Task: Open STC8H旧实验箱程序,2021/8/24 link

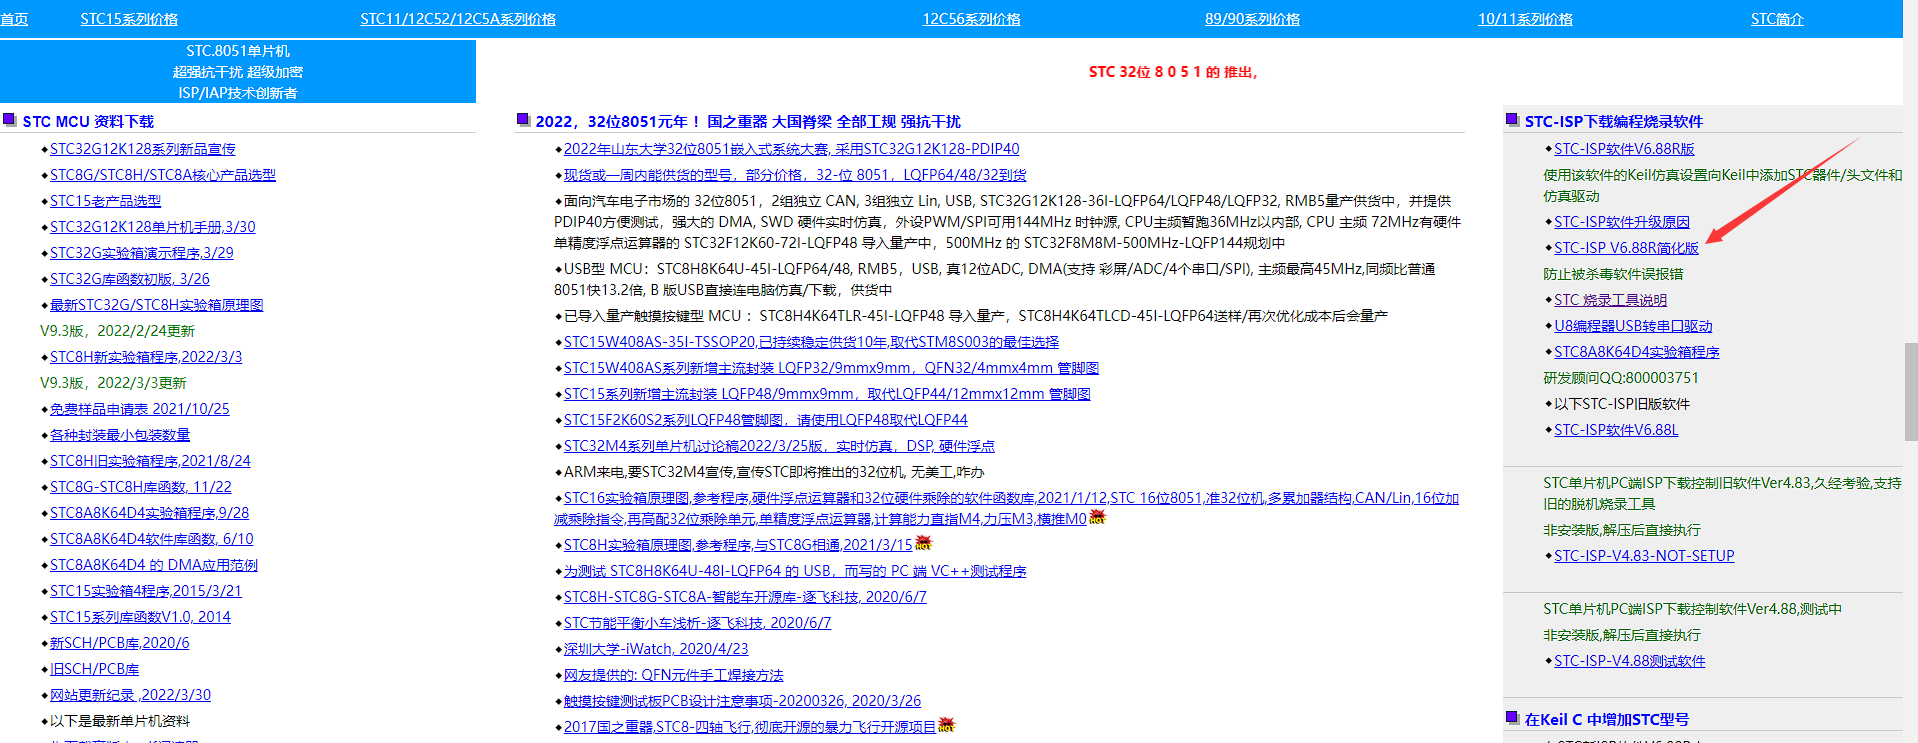Action: coord(150,461)
